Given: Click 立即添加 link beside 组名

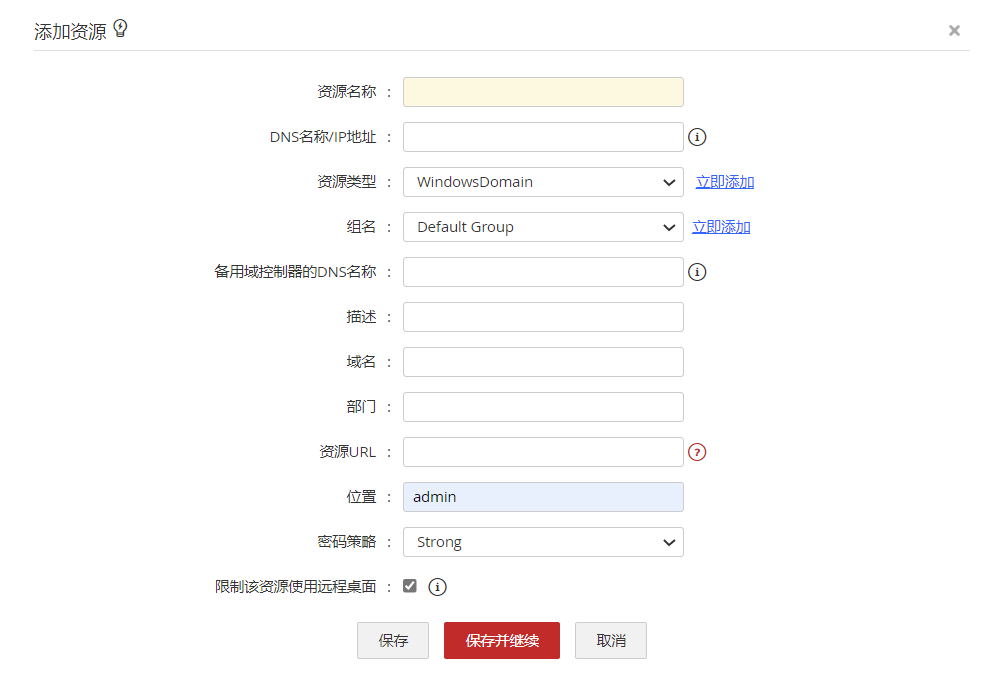Looking at the screenshot, I should point(721,227).
